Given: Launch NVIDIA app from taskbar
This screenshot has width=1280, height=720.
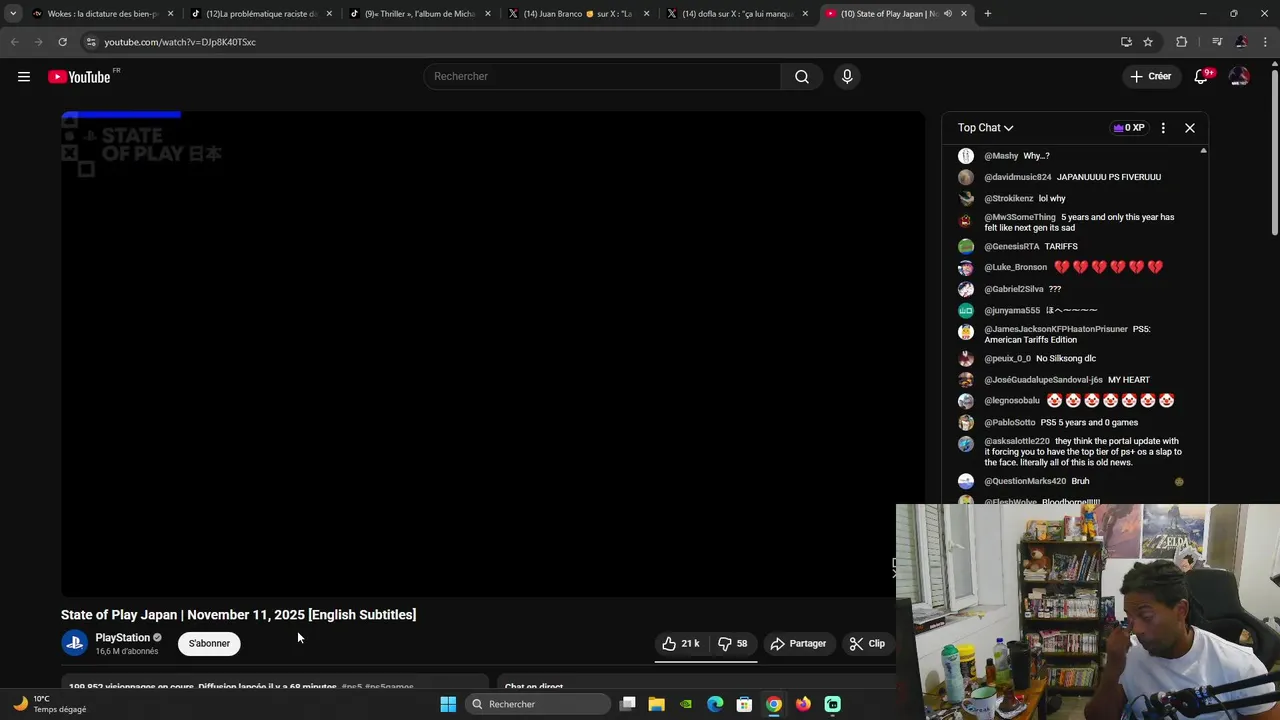Looking at the screenshot, I should point(686,704).
